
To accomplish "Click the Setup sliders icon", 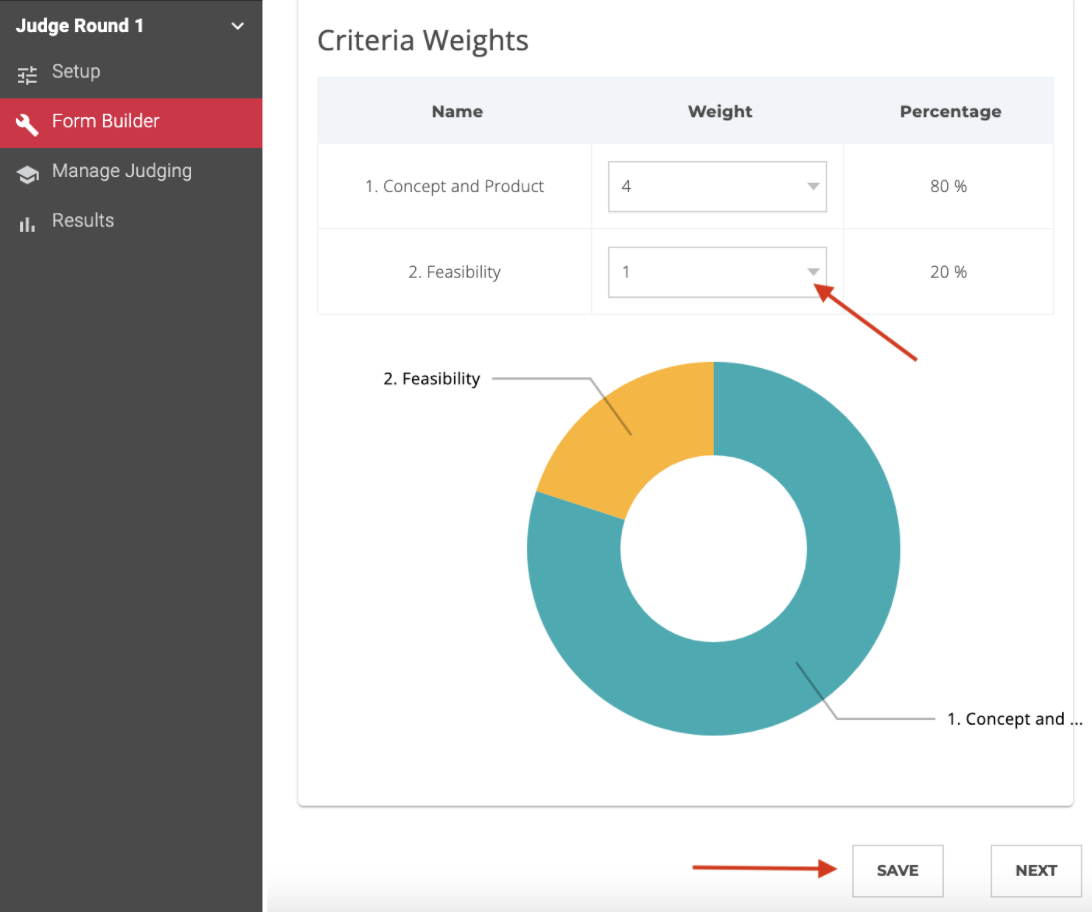I will coord(27,74).
